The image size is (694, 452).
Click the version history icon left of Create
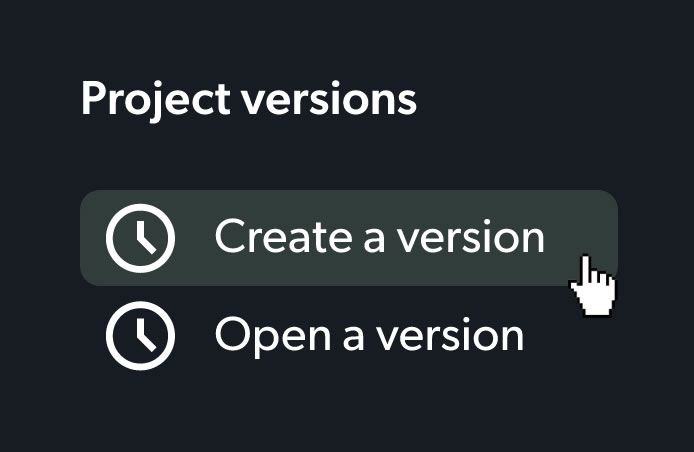point(140,239)
